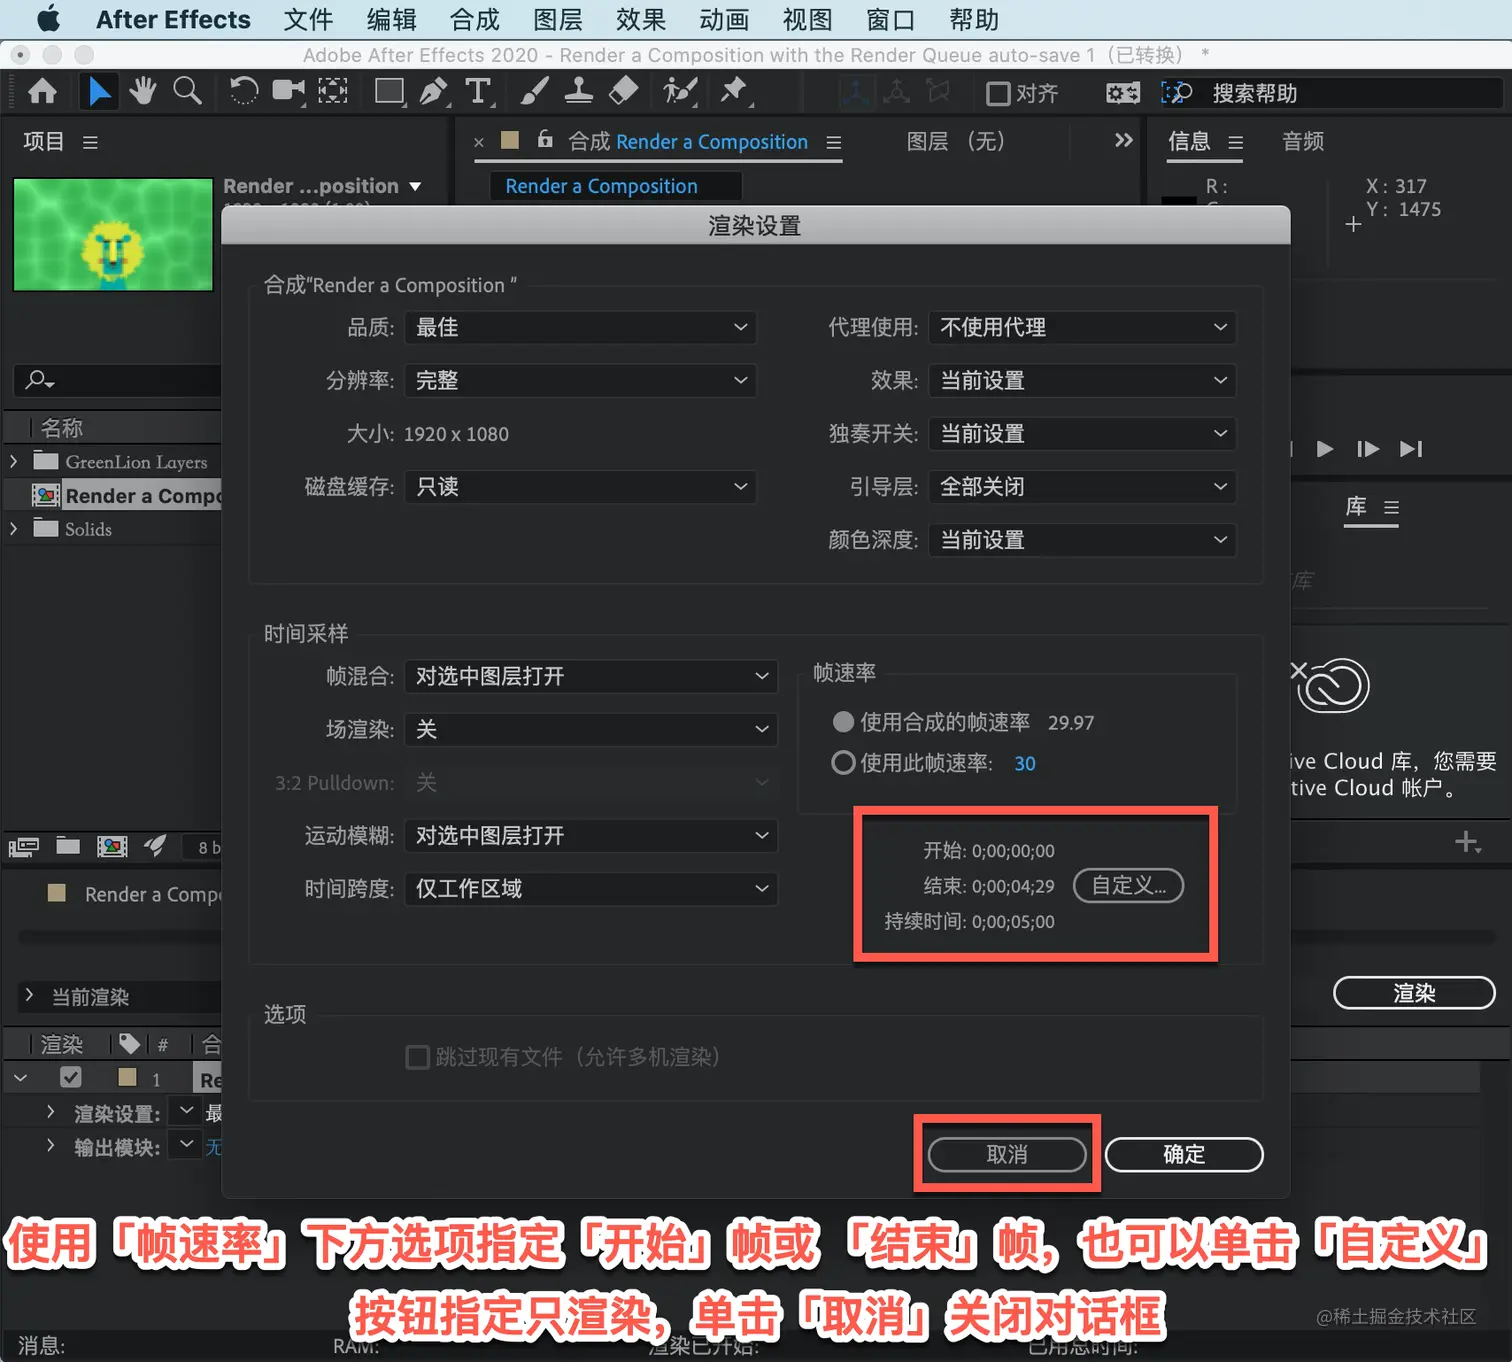Select the Selection arrow tool
1512x1362 pixels.
(99, 92)
